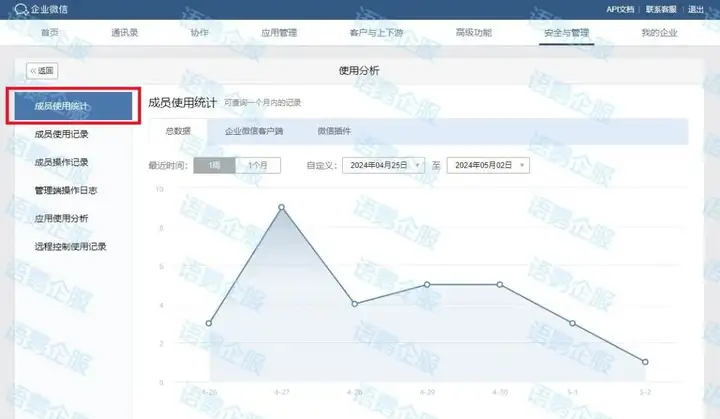Click the API文档 link
Screen dimensions: 720x419
click(620, 9)
